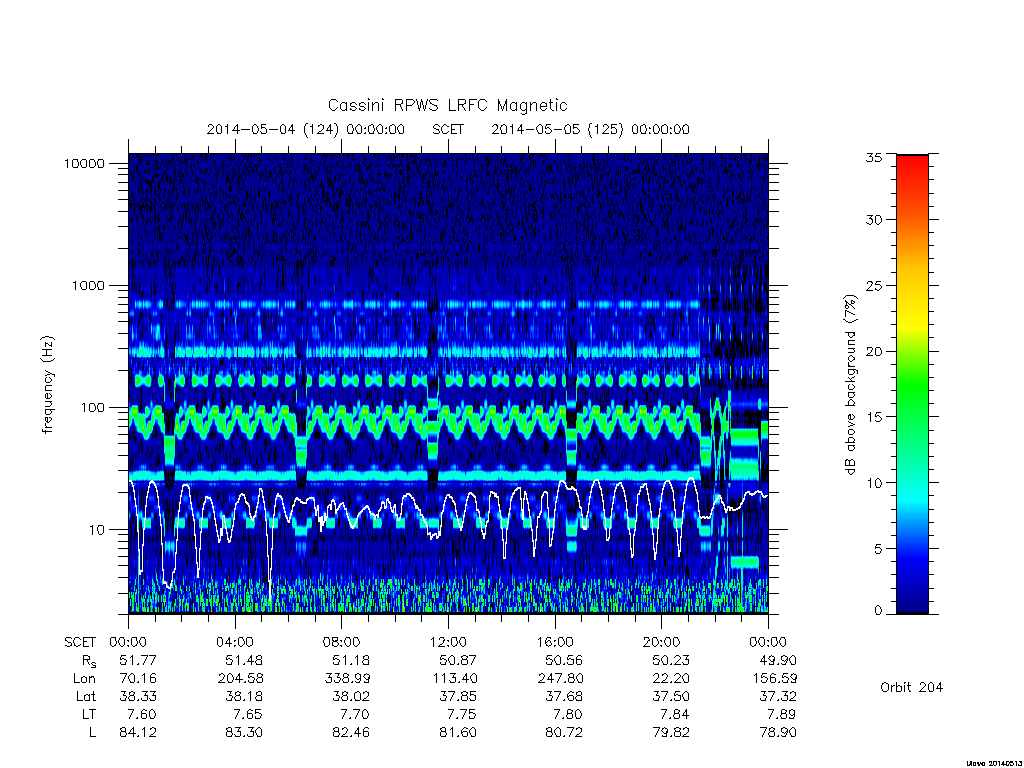Click the L value 78.90

tap(778, 733)
